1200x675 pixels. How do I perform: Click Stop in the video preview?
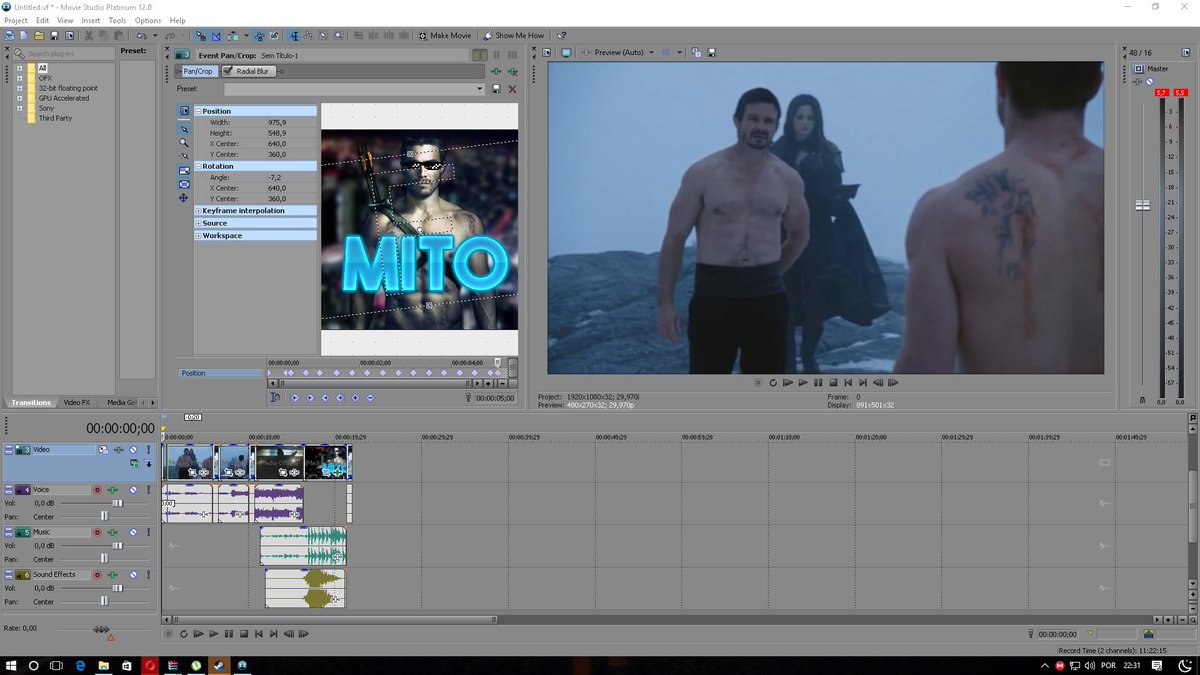point(833,382)
